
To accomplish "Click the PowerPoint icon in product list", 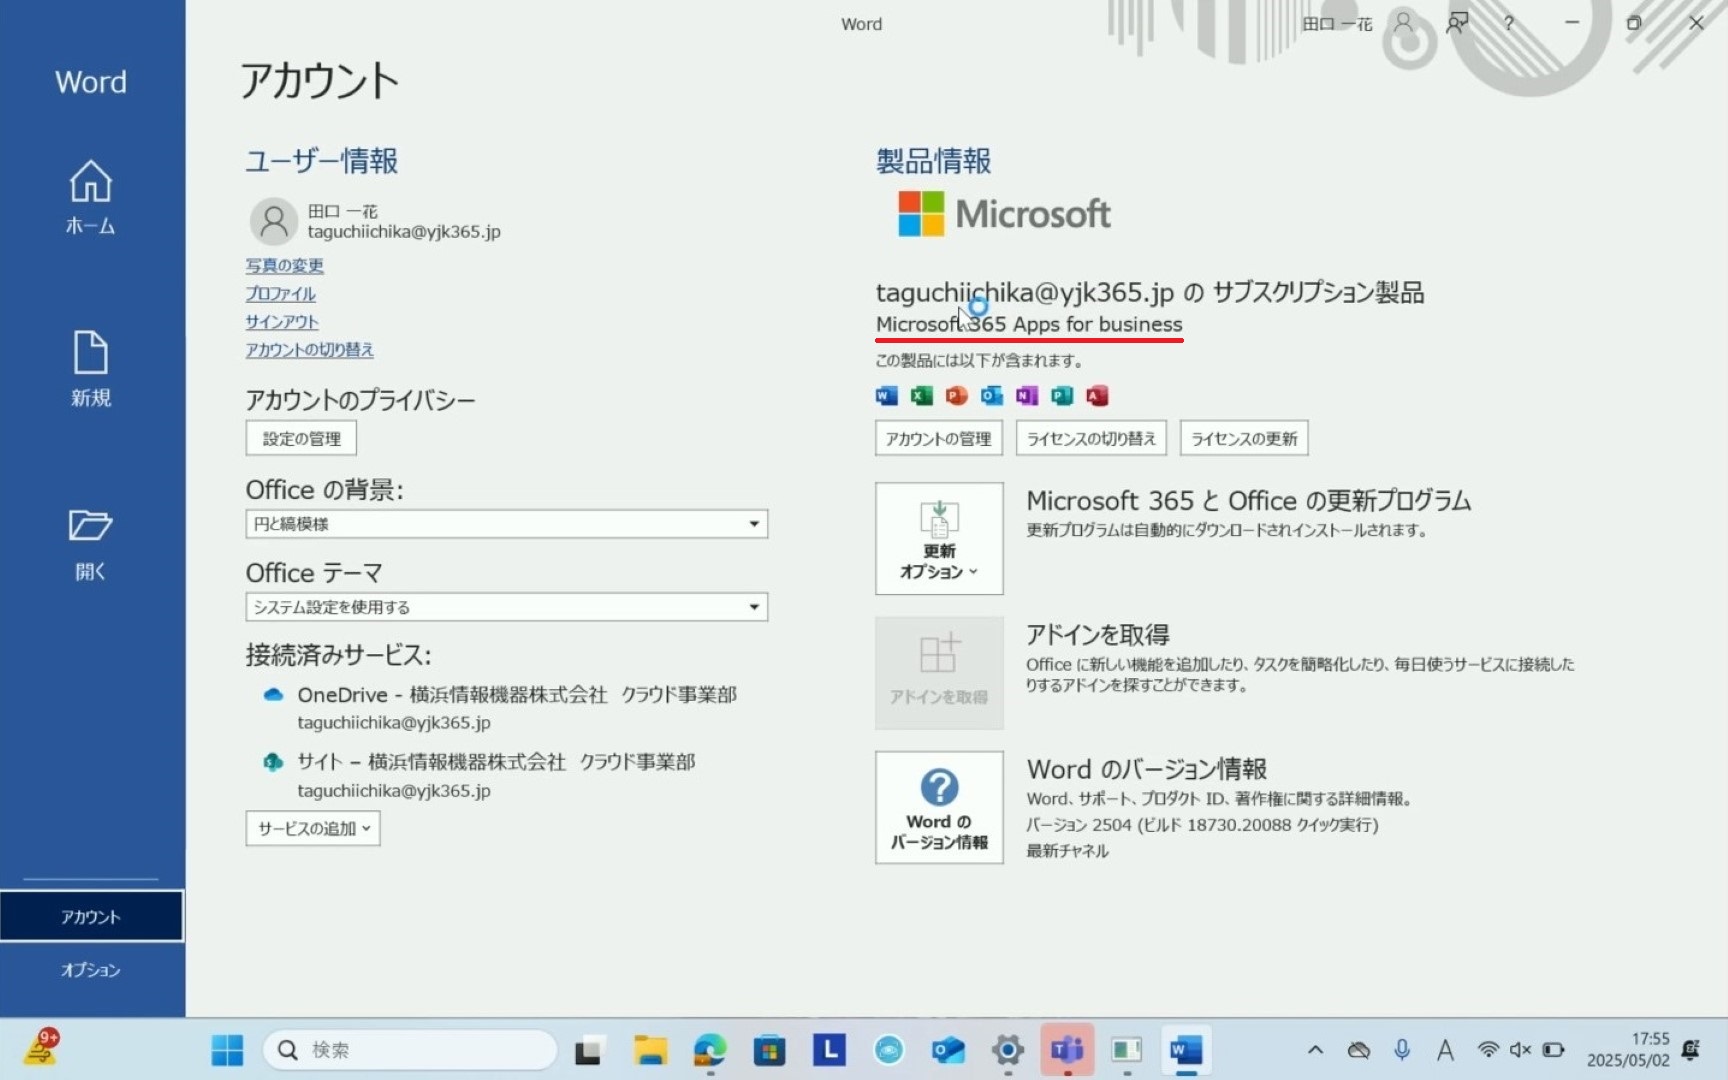I will (x=956, y=396).
